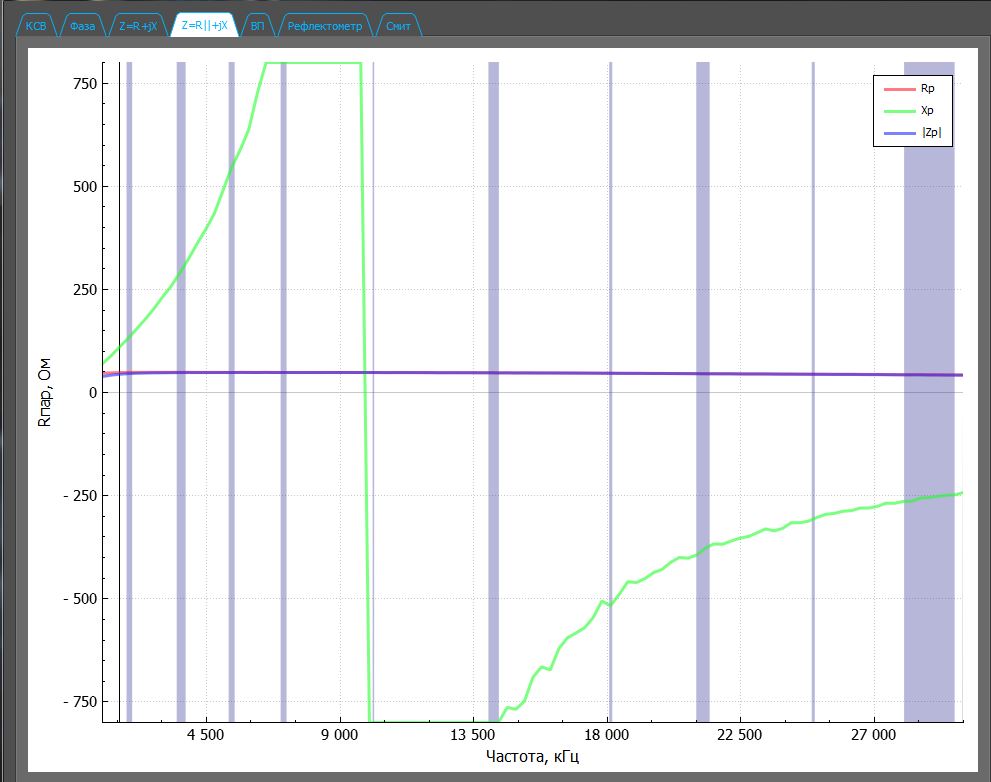Click the black vertical cursor line
Screen dimensions: 991x782
(120, 400)
